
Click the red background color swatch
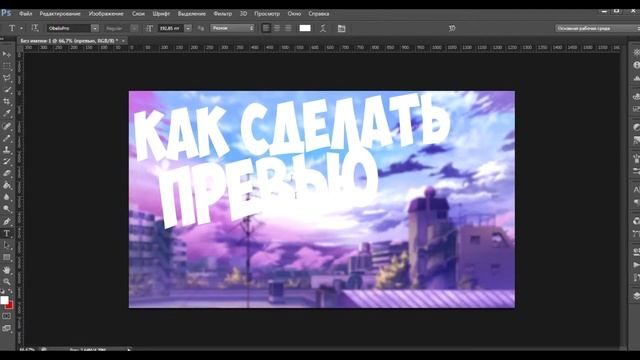10,306
